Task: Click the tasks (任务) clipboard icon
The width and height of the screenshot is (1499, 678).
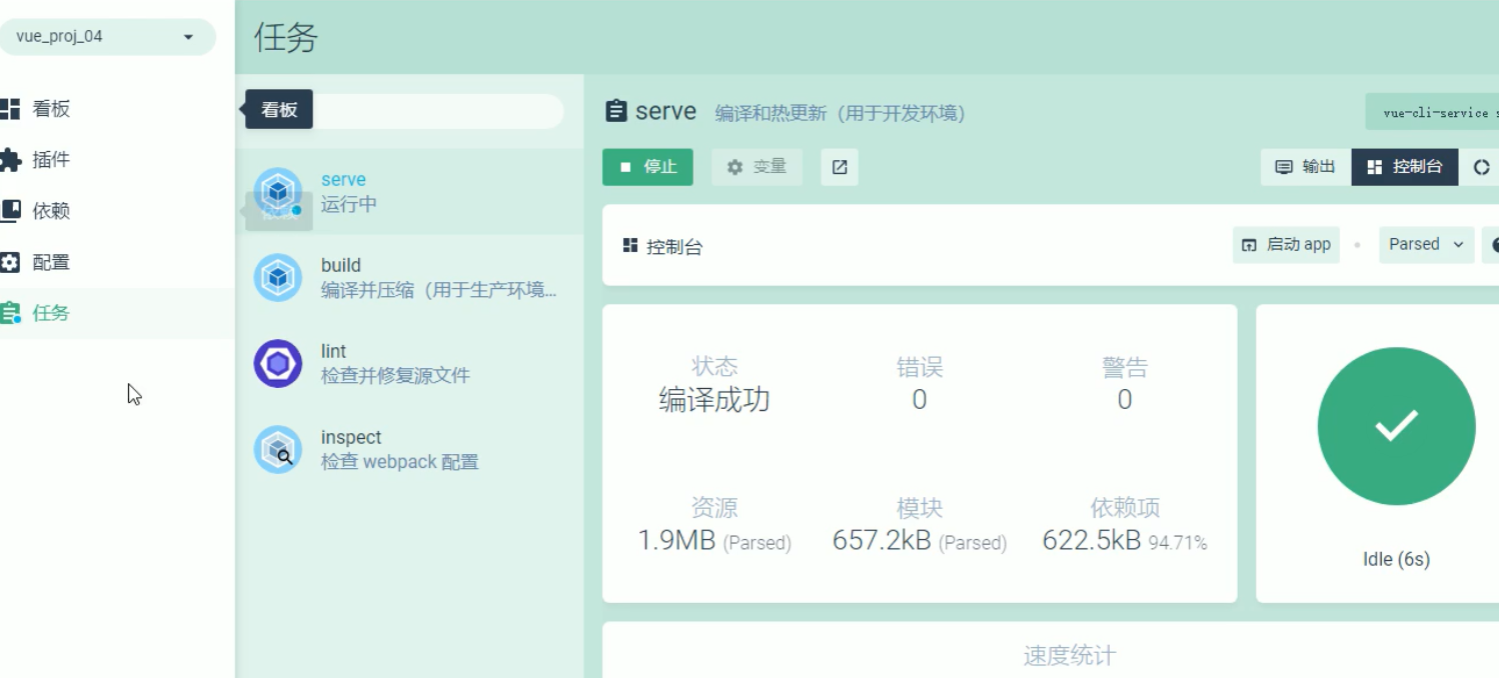Action: tap(10, 313)
